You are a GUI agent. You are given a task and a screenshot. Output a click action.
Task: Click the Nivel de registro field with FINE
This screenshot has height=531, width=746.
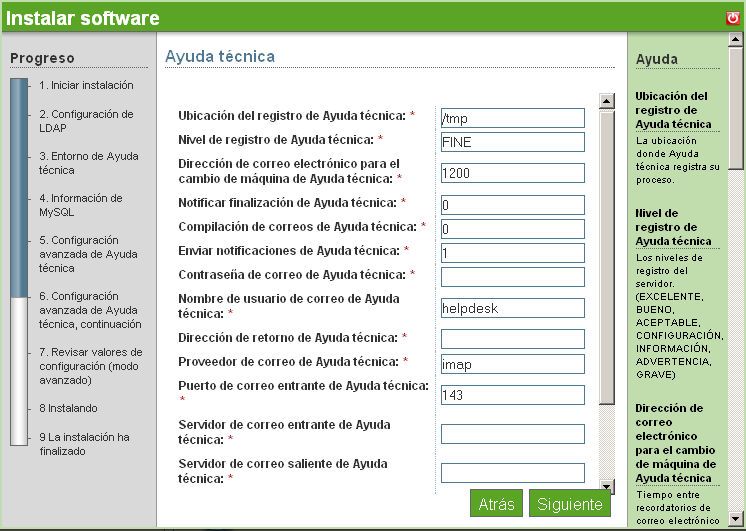click(x=512, y=142)
